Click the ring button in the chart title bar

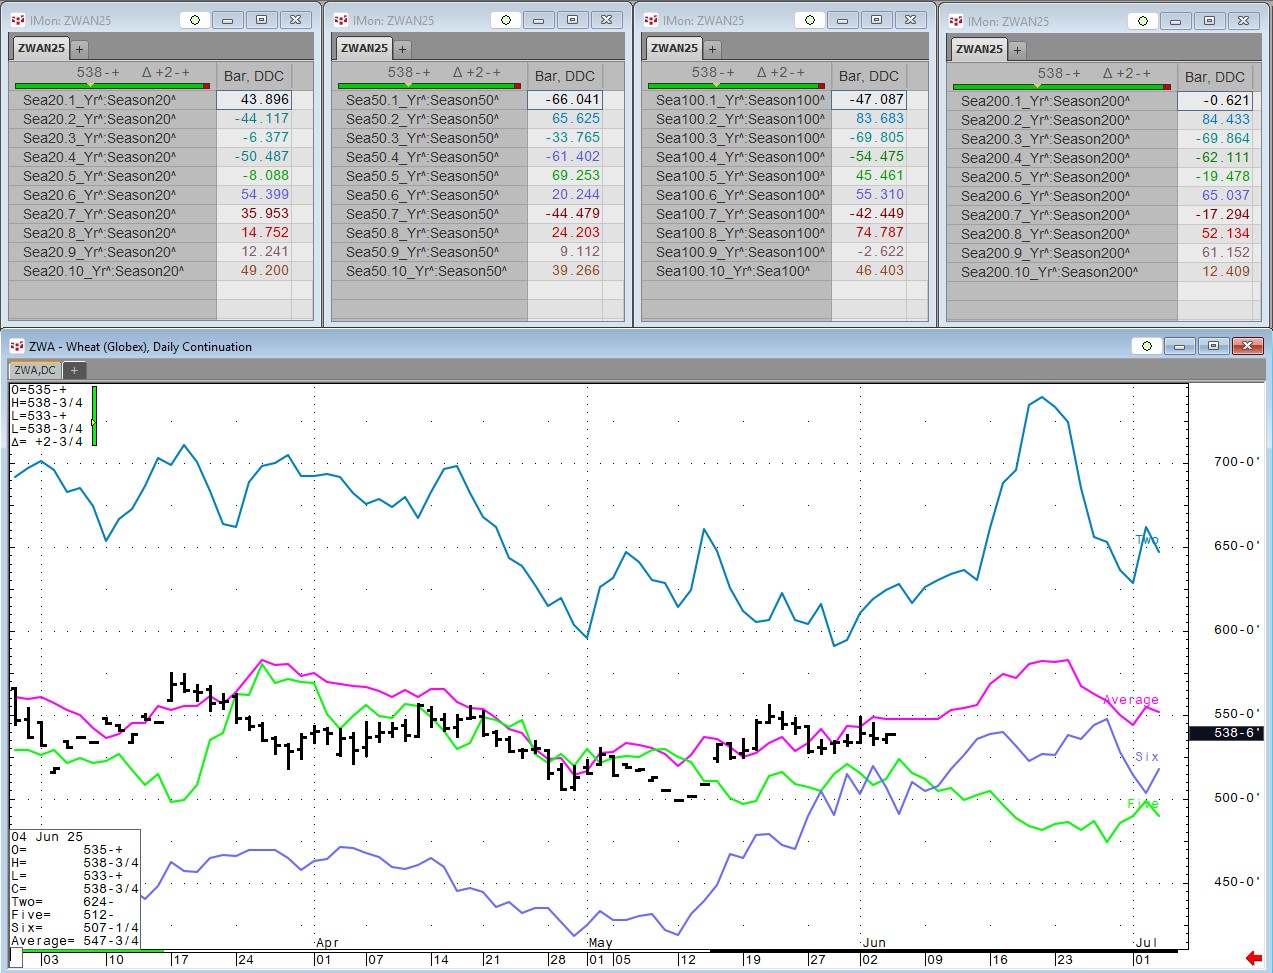1147,346
